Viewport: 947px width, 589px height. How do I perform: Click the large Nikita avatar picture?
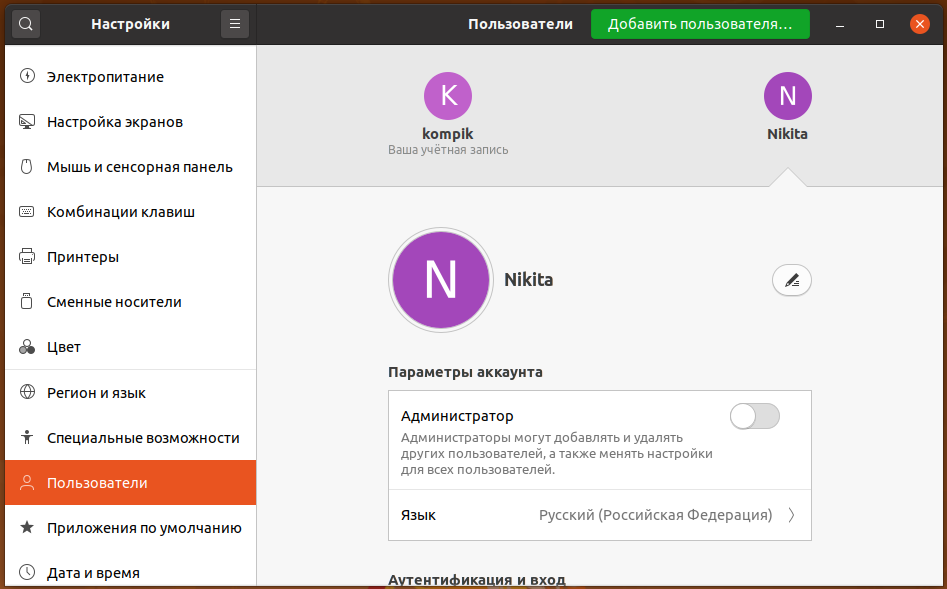pos(440,280)
